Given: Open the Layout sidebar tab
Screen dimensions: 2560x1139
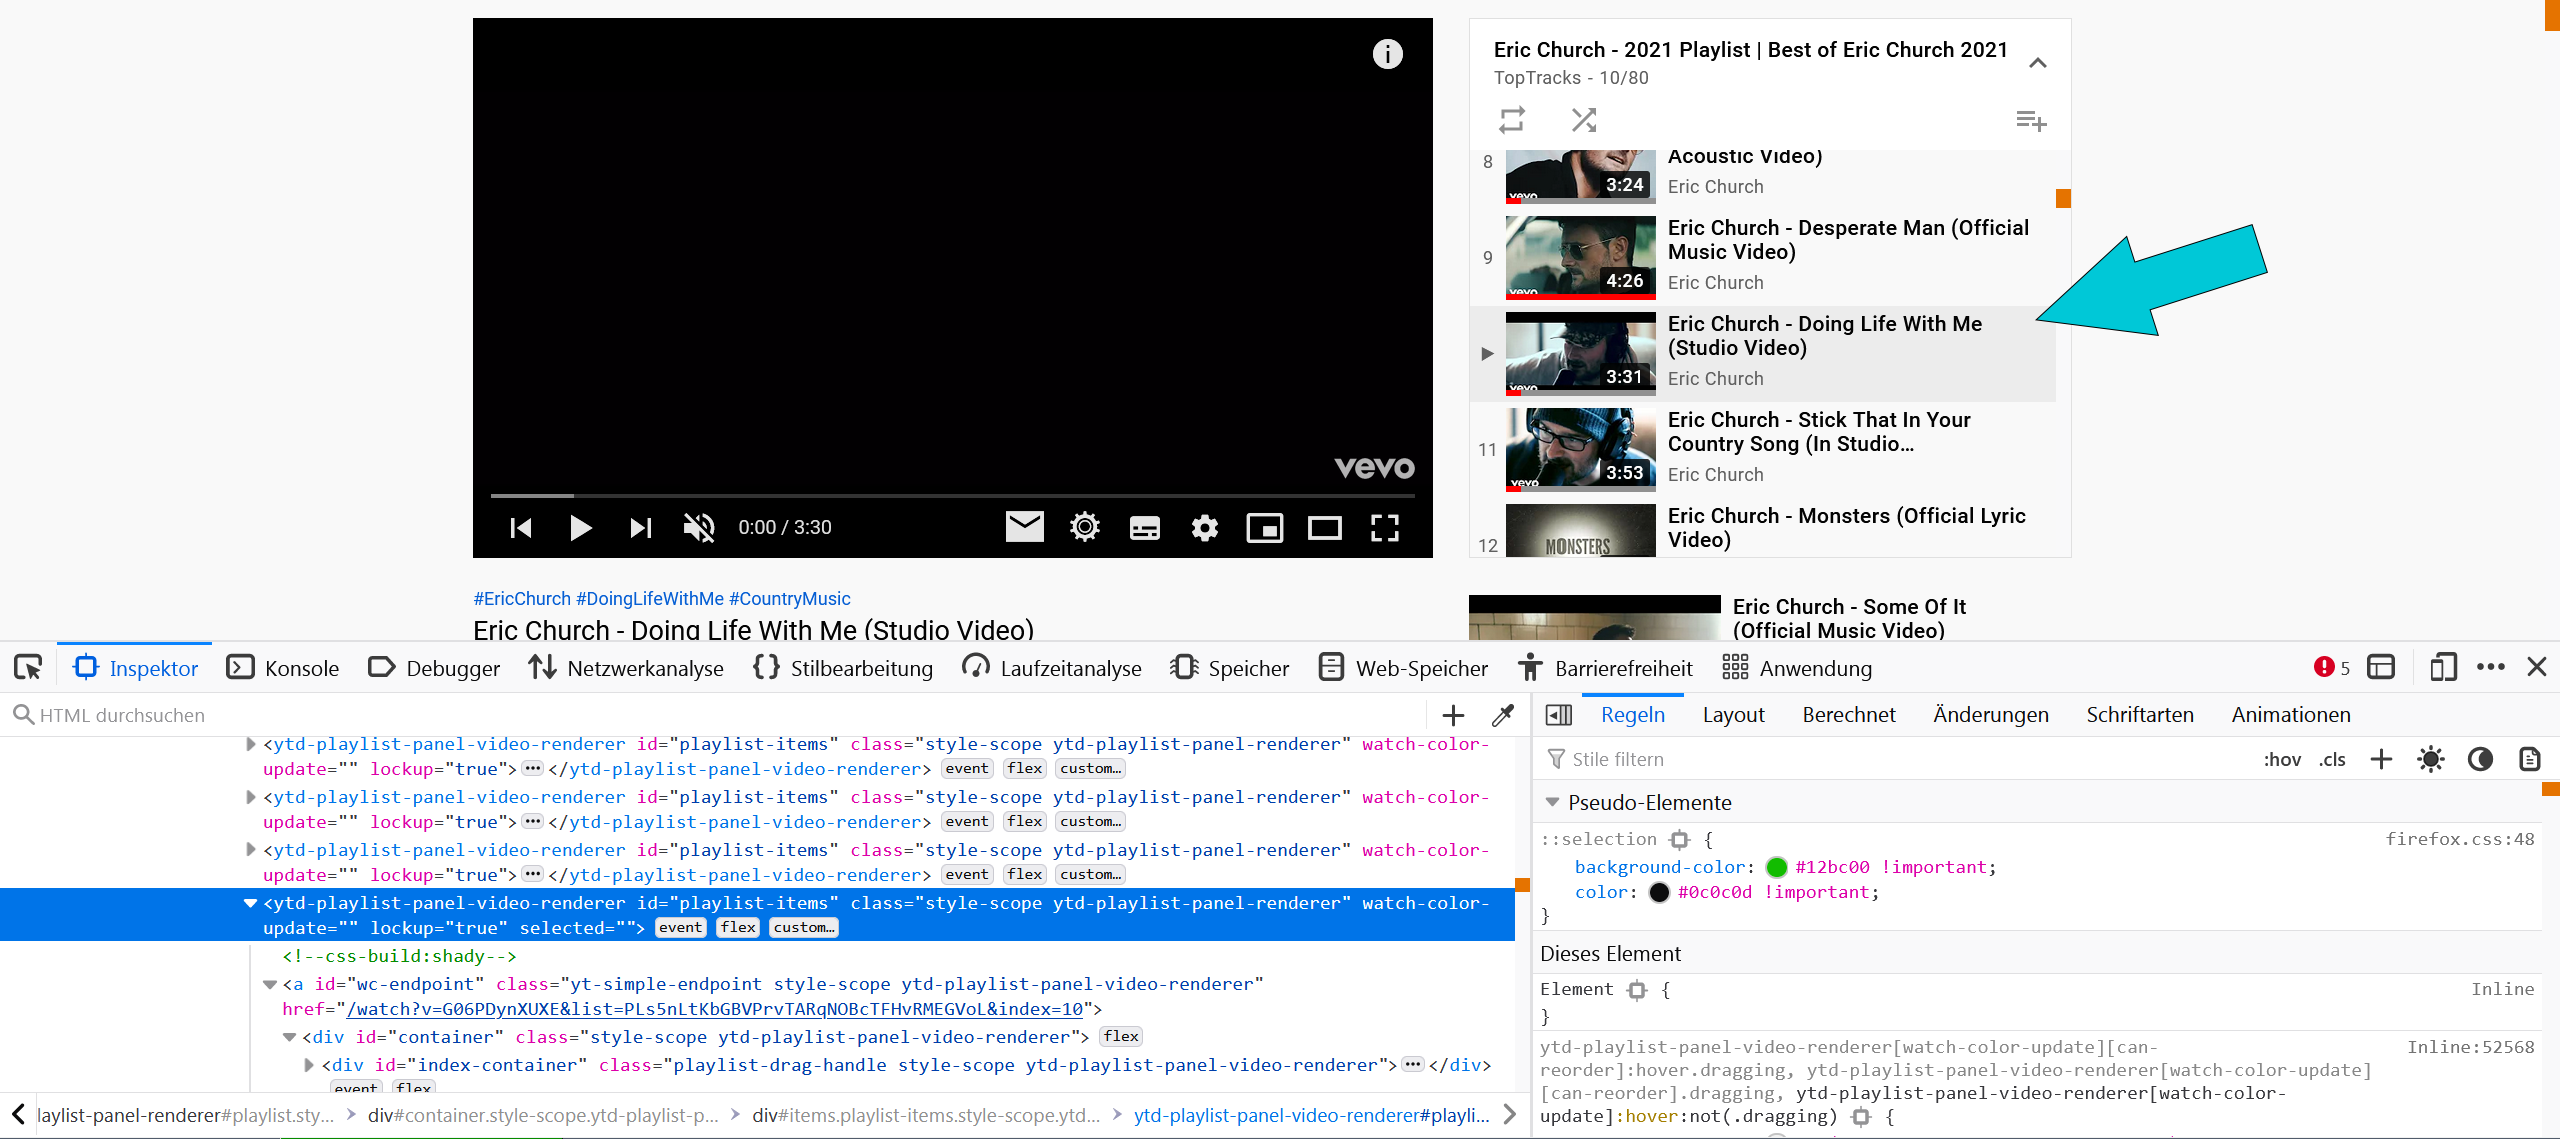Looking at the screenshot, I should click(x=1733, y=715).
